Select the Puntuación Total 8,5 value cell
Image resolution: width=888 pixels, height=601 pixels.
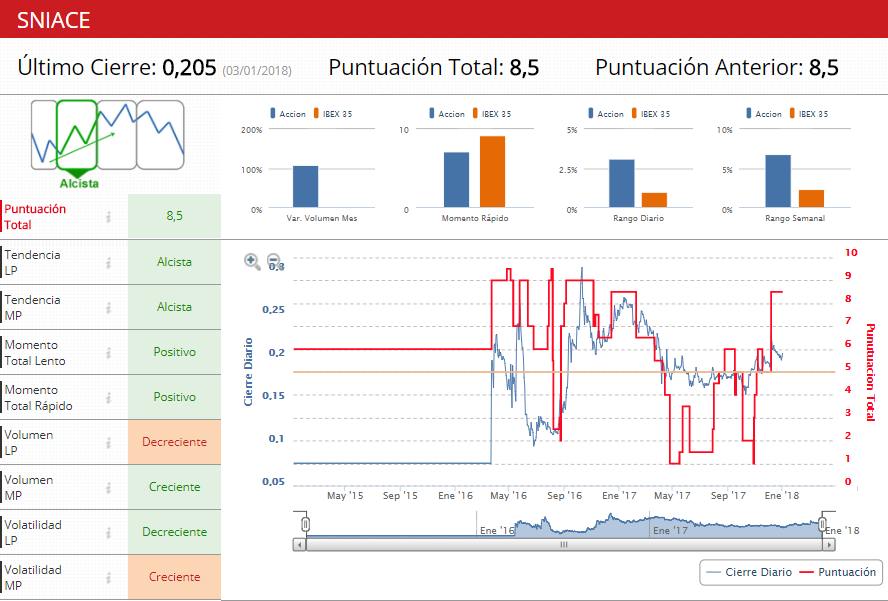[174, 216]
